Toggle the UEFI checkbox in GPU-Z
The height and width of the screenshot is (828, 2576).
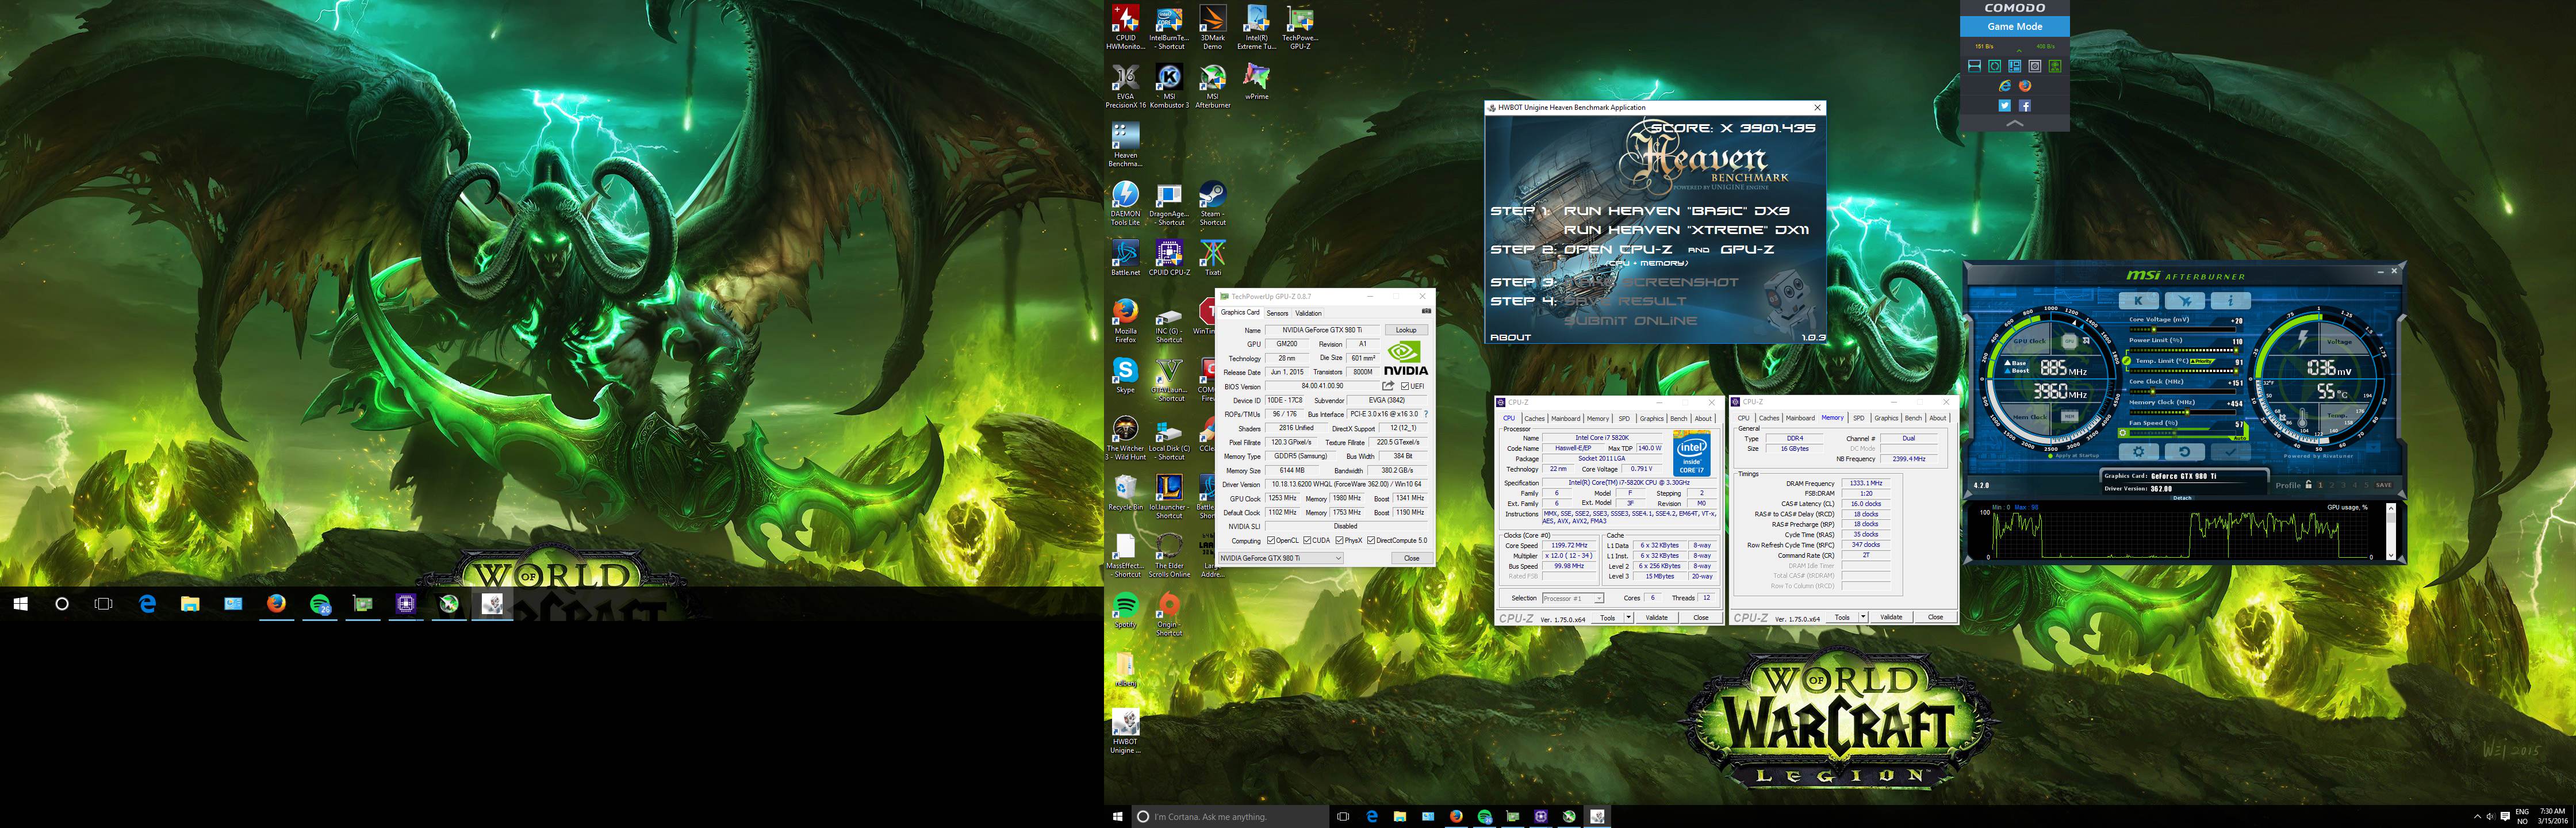[1405, 386]
